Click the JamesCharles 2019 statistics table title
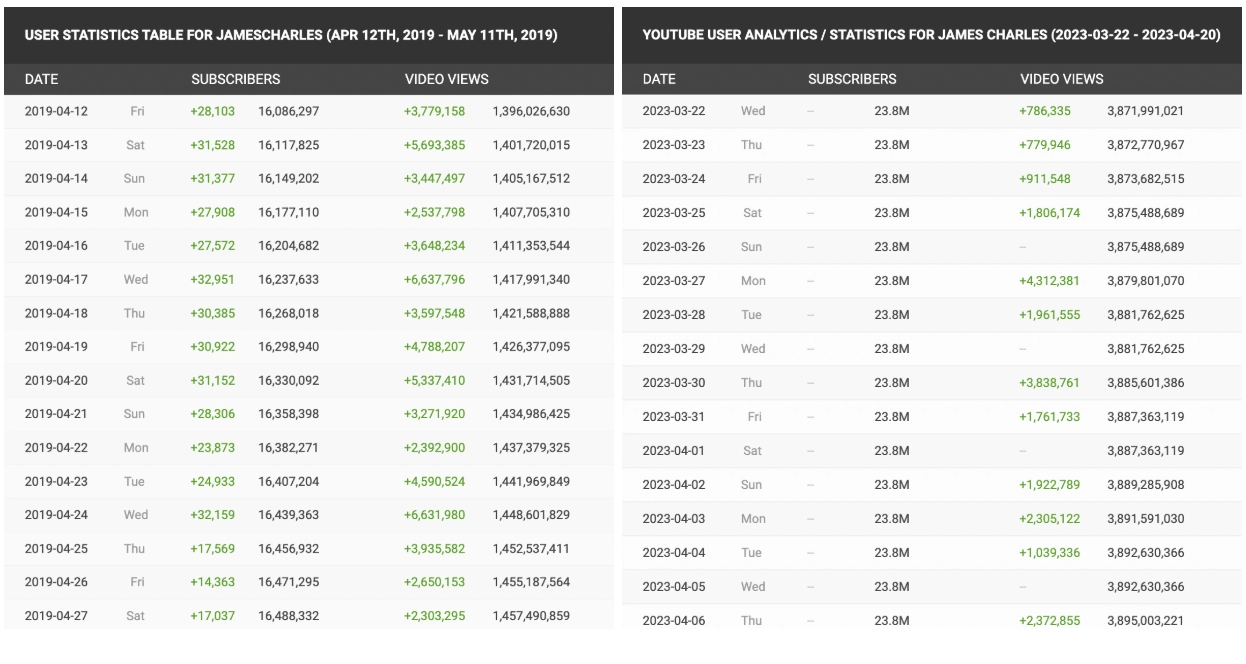This screenshot has width=1246, height=664. click(x=291, y=35)
